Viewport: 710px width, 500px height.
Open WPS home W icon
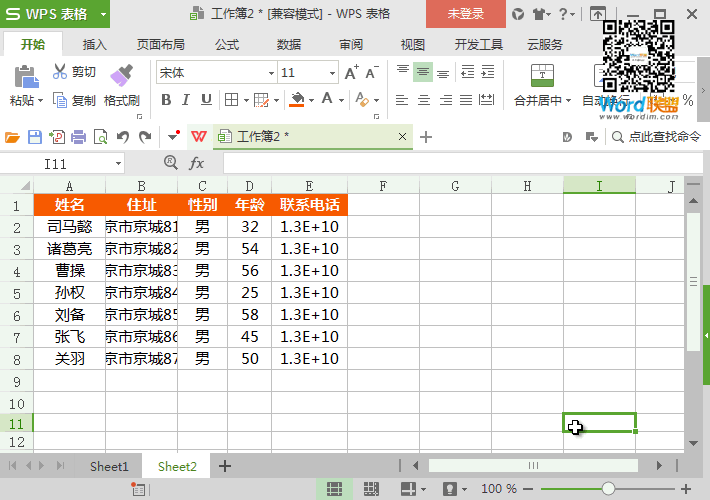[x=199, y=137]
